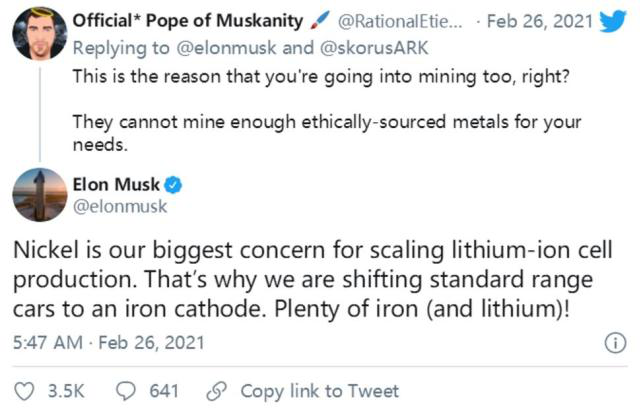
Task: Click "Copy link to Tweet" text
Action: click(319, 391)
